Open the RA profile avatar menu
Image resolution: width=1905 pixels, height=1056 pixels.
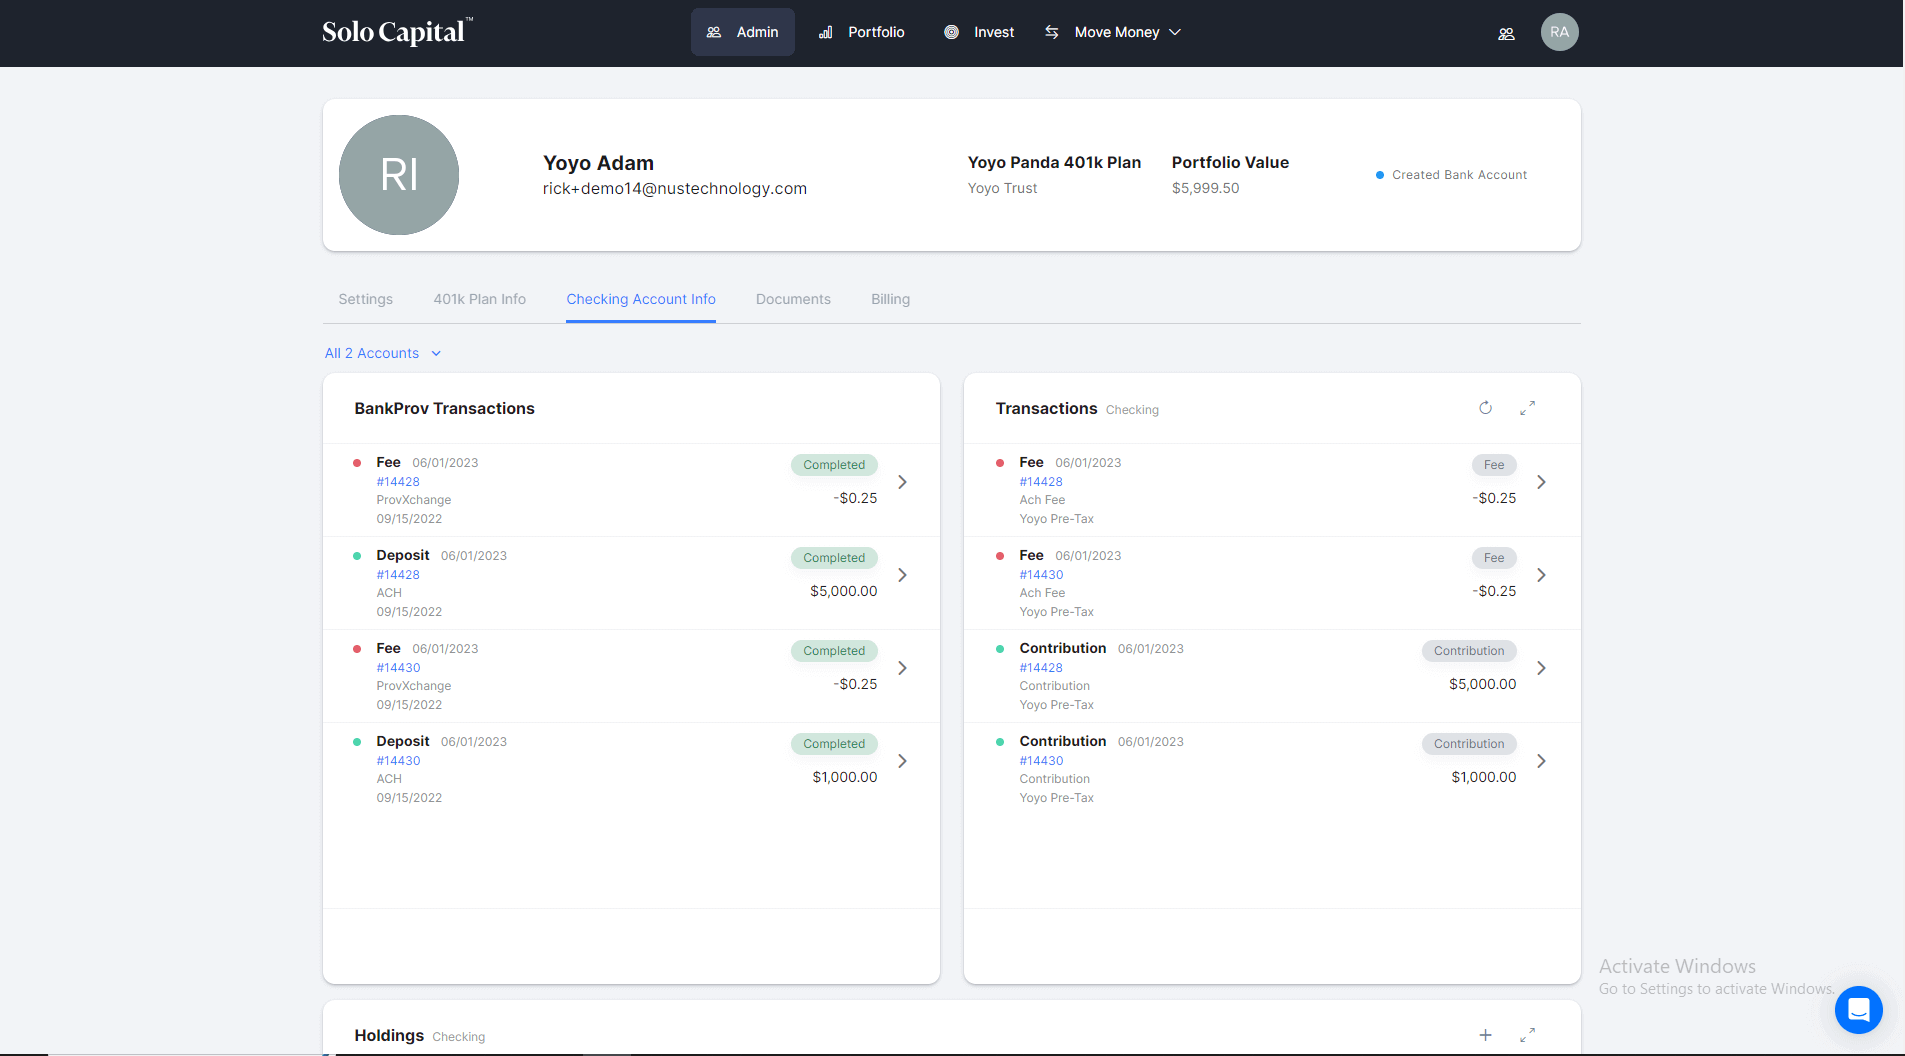click(1559, 32)
